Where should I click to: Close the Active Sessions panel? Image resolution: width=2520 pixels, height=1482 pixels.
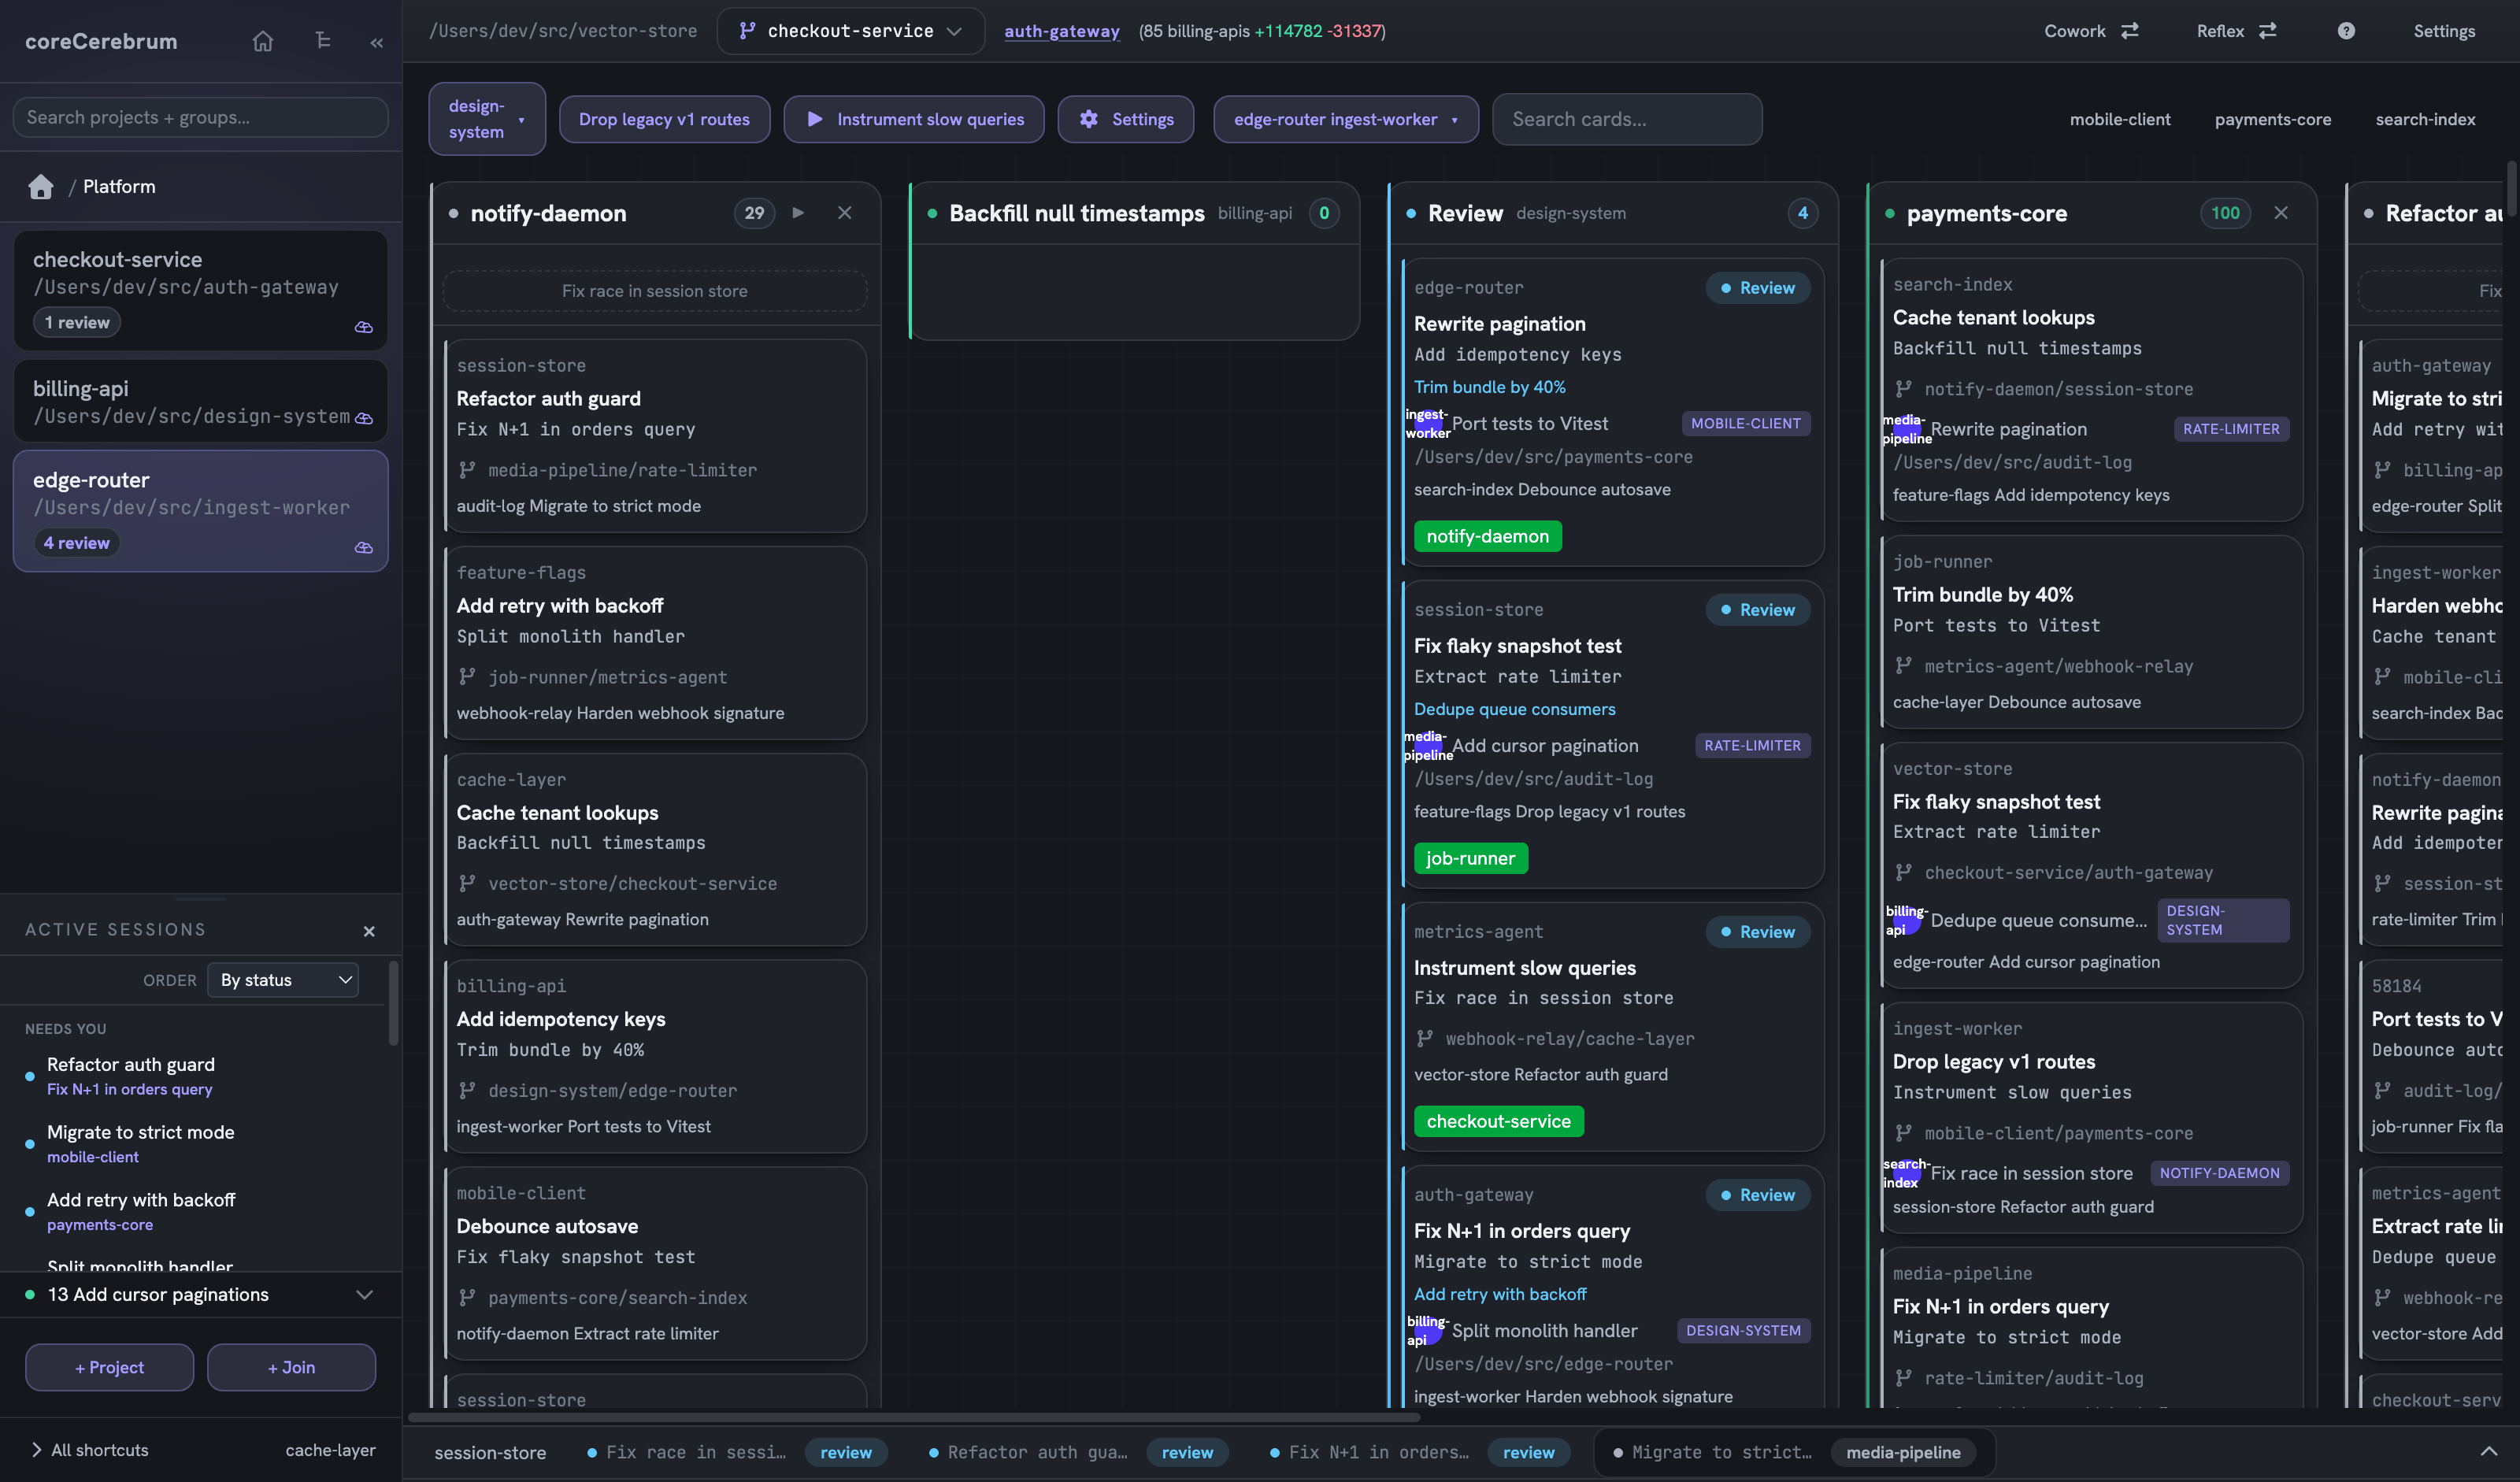tap(369, 931)
